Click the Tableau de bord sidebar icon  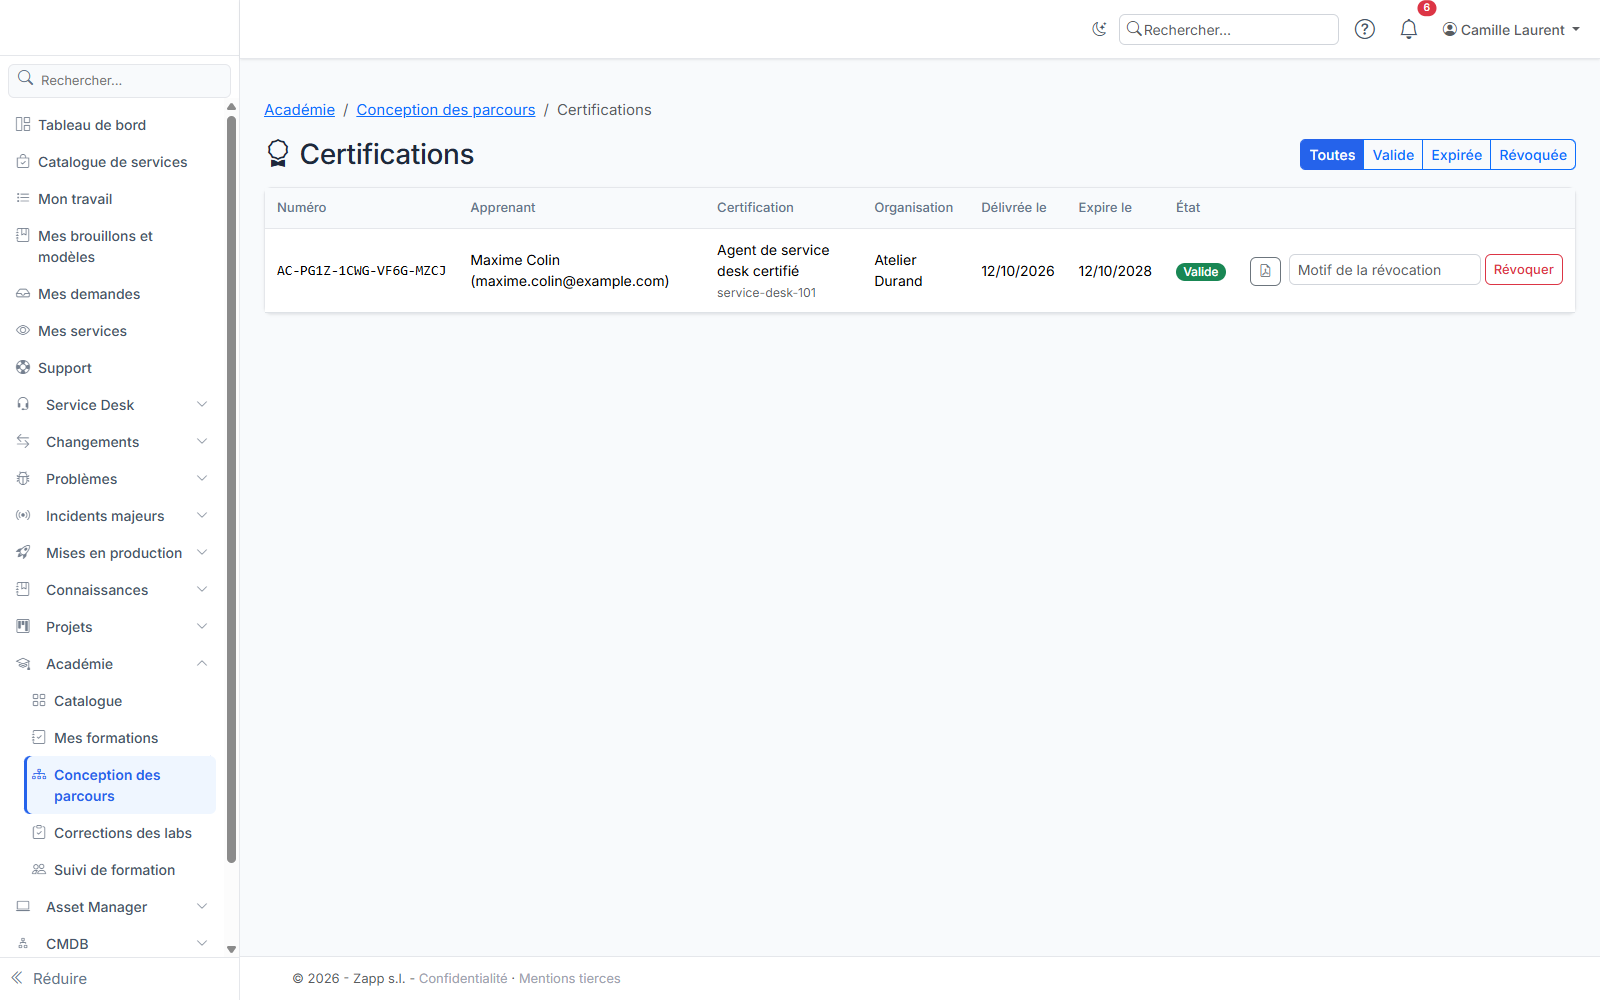coord(23,124)
